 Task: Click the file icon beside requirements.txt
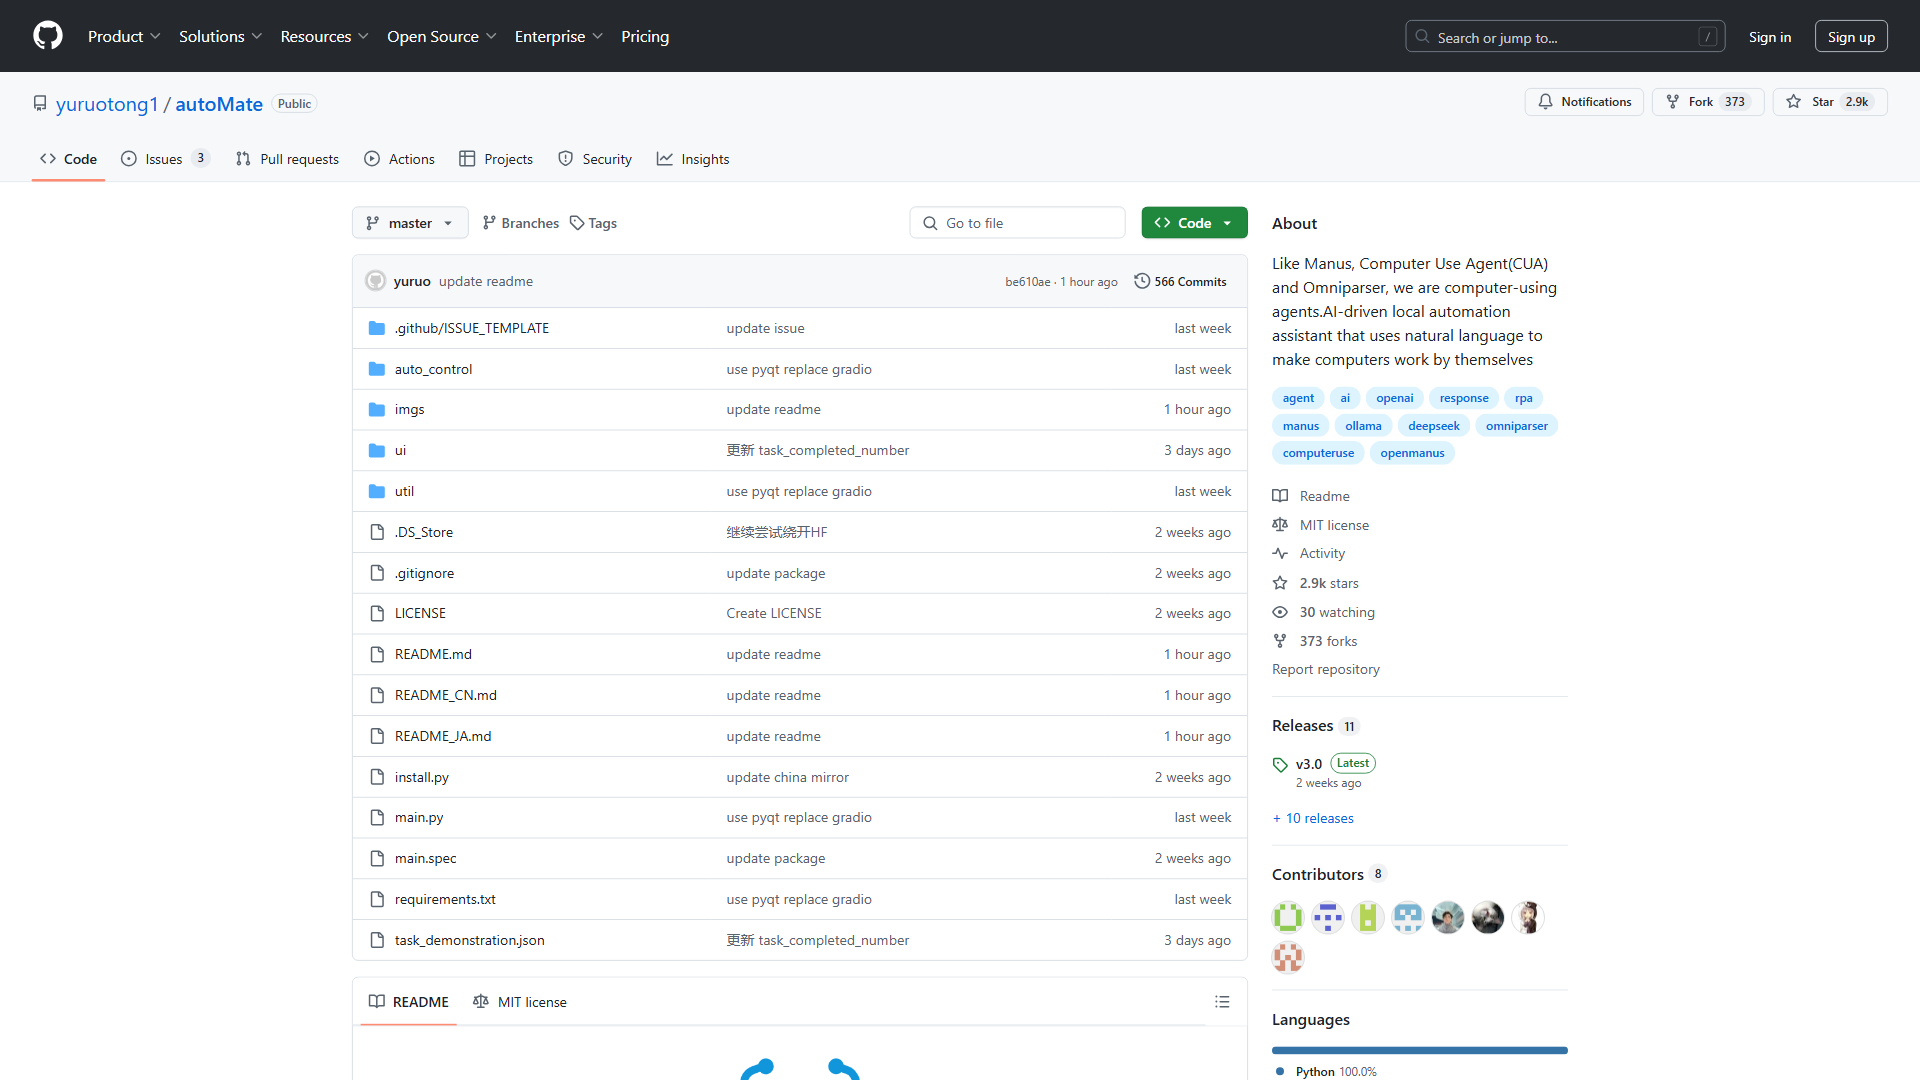click(x=377, y=900)
